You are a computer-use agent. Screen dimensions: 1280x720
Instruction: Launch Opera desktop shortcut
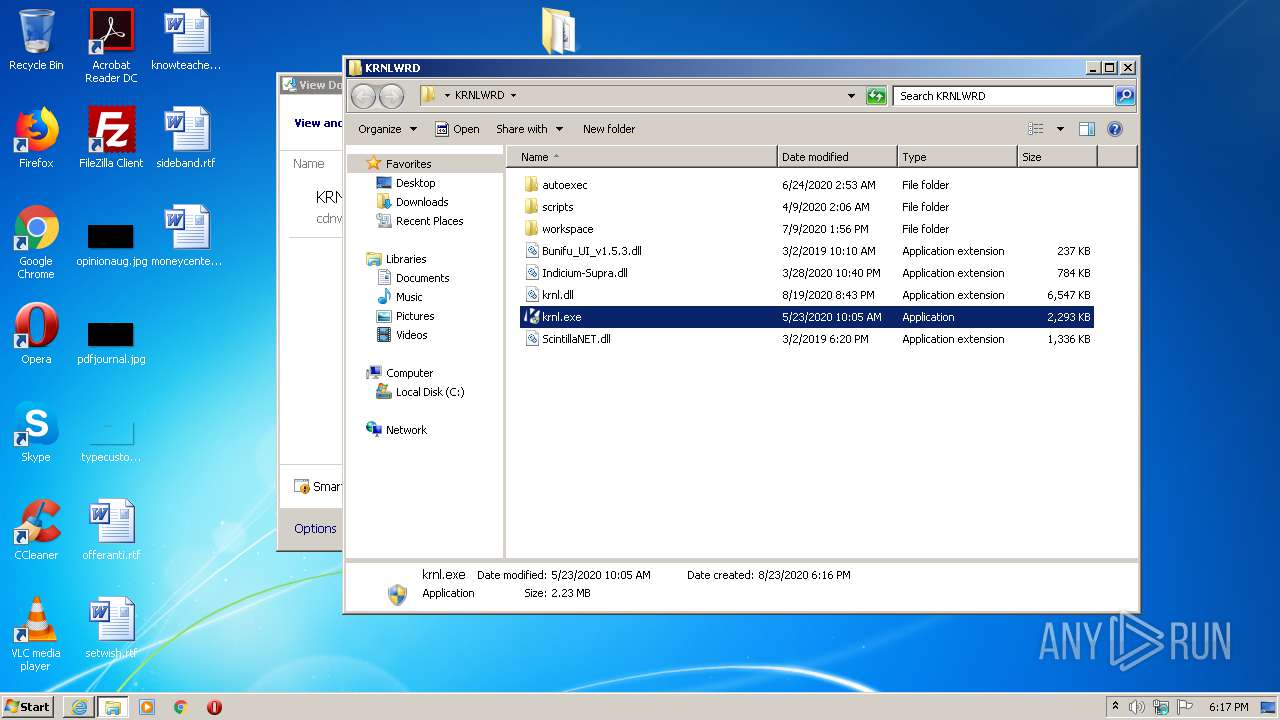pos(36,334)
